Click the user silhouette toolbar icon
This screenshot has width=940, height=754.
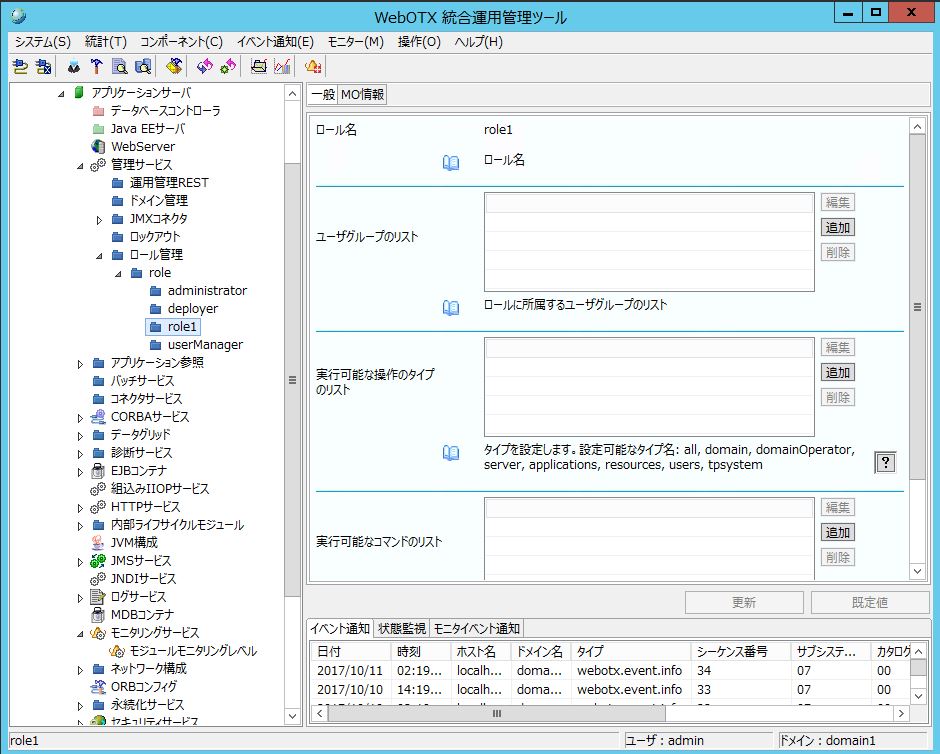[x=73, y=67]
